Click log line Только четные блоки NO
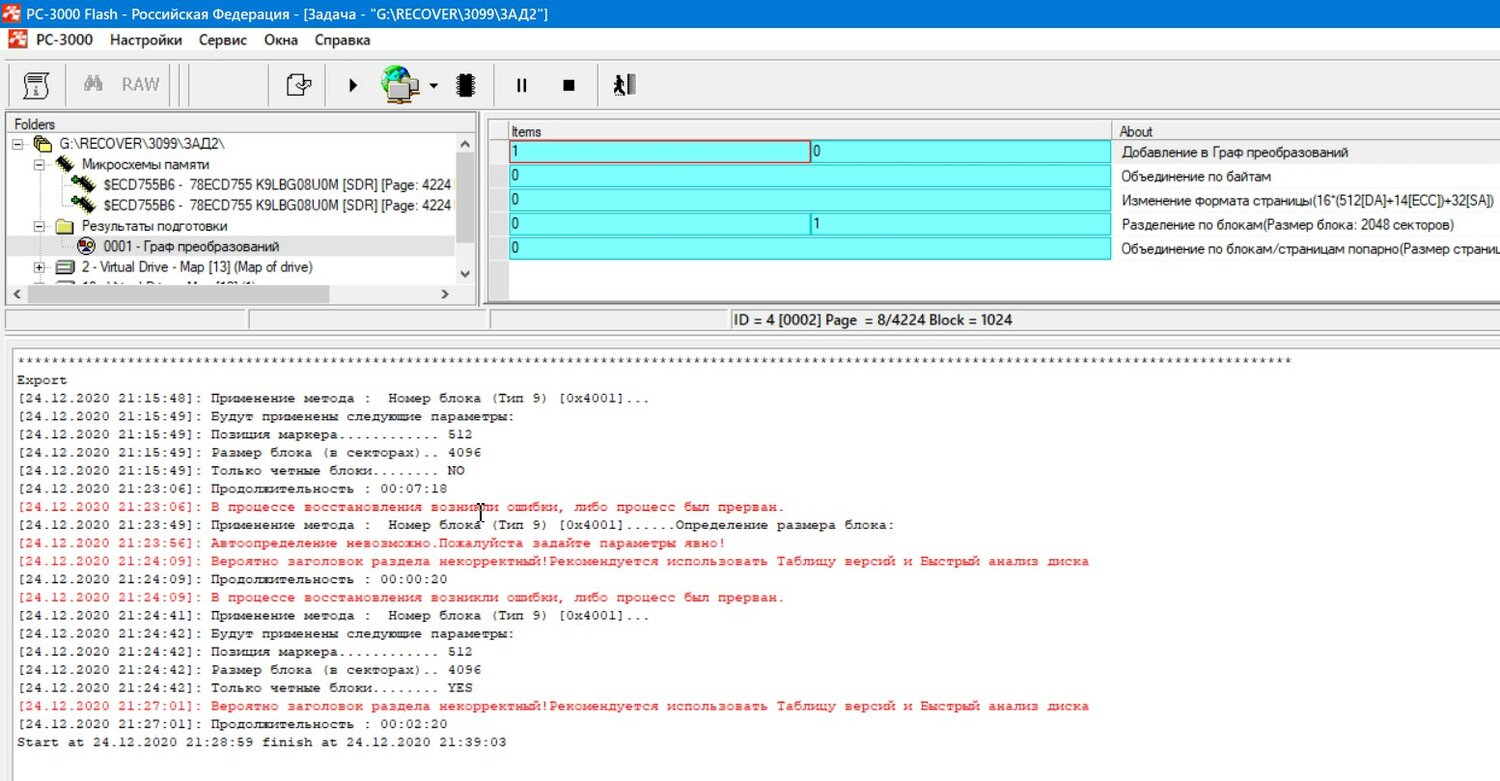Viewport: 1500px width, 781px height. (241, 470)
